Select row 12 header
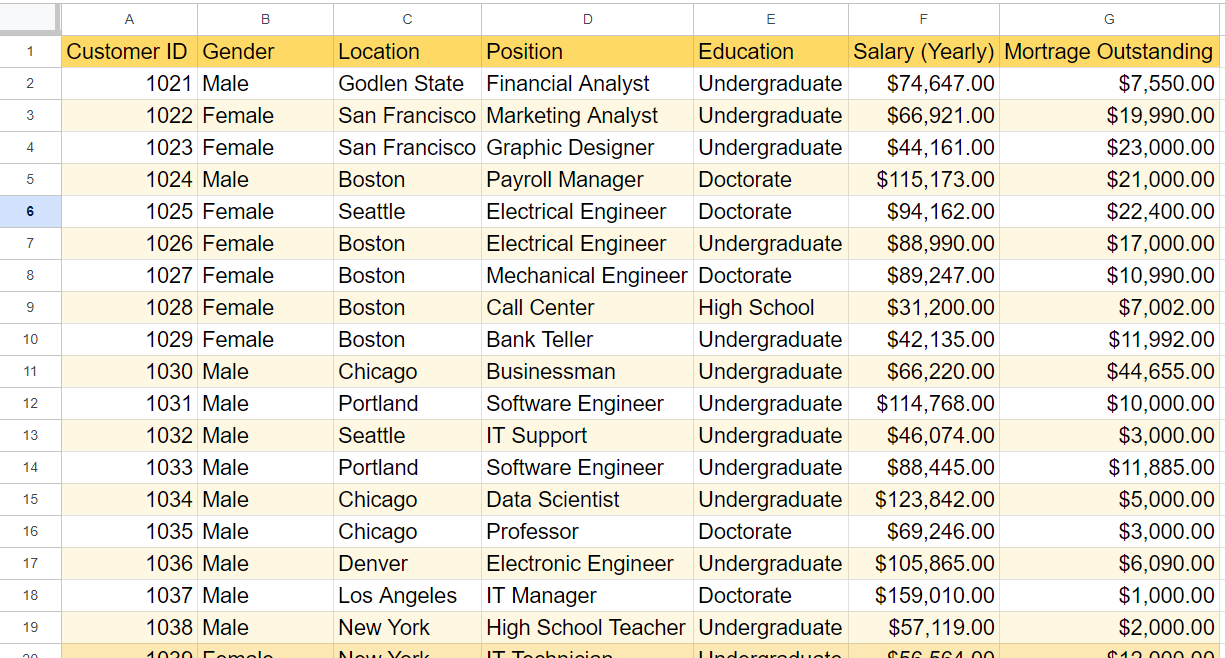This screenshot has width=1225, height=658. pyautogui.click(x=30, y=404)
